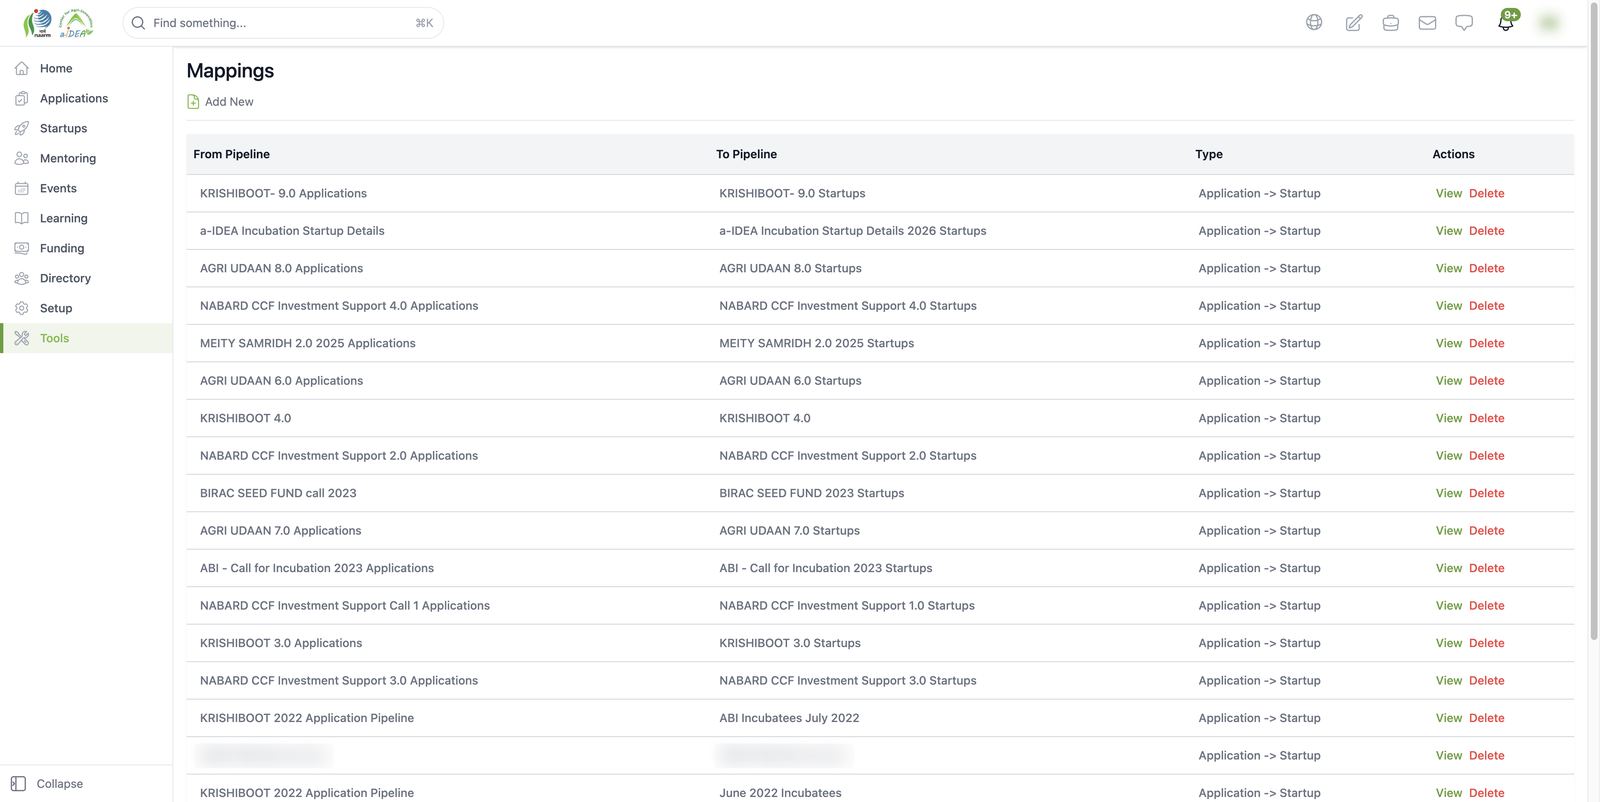Click the Learning book icon

tap(22, 218)
